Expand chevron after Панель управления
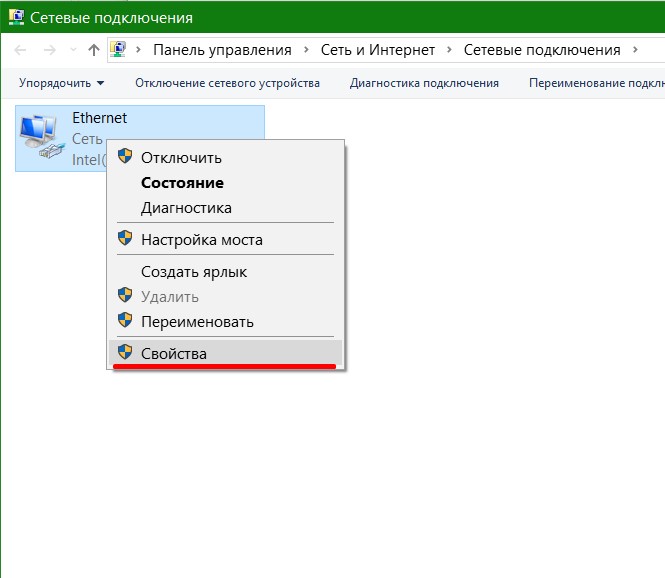This screenshot has width=665, height=578. 306,50
